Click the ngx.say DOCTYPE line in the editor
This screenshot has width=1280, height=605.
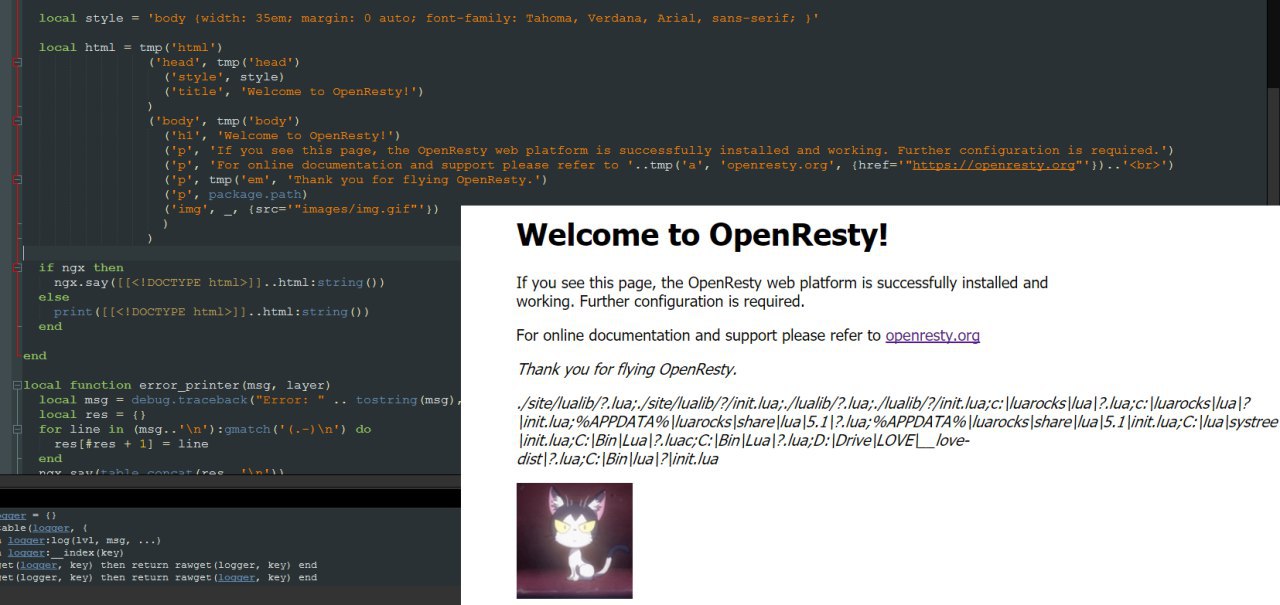(220, 283)
